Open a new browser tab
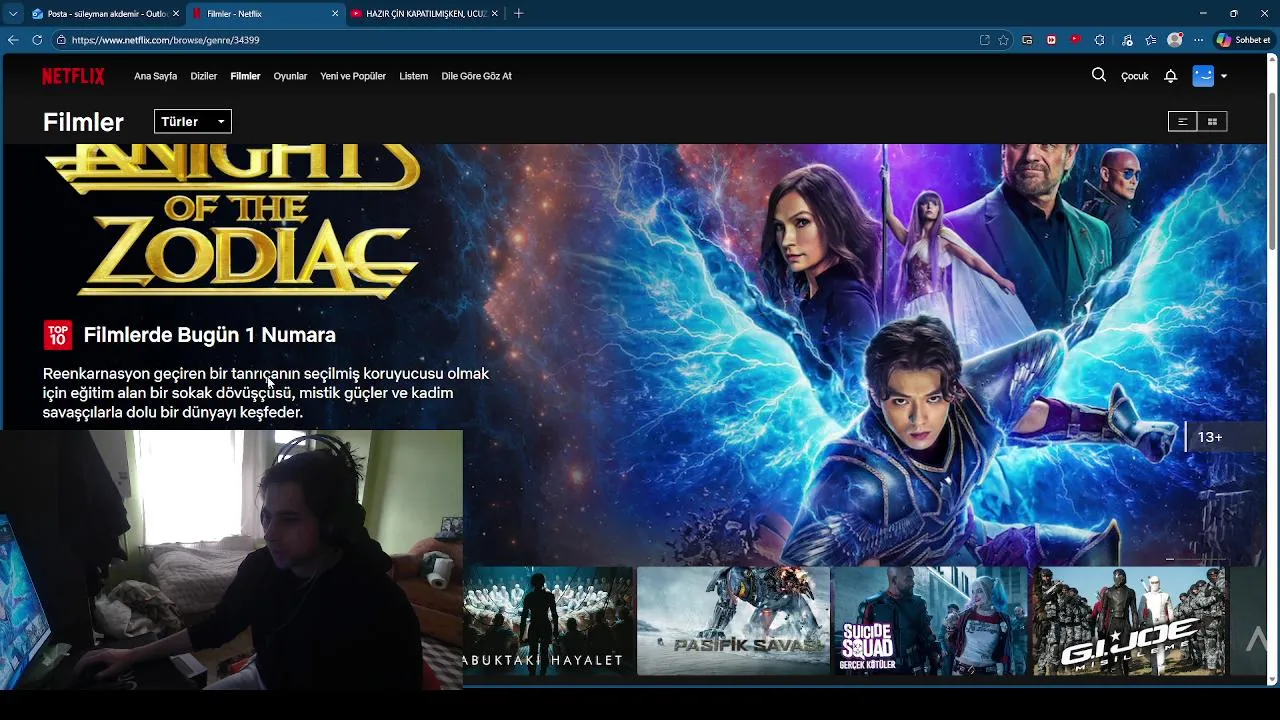Image resolution: width=1280 pixels, height=720 pixels. 518,14
